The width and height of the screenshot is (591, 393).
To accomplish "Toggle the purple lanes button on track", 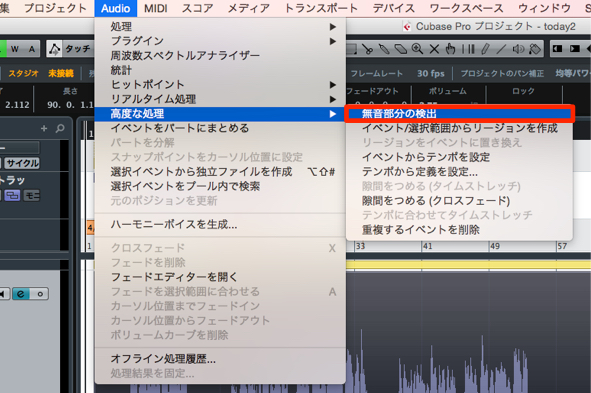I will pyautogui.click(x=12, y=196).
